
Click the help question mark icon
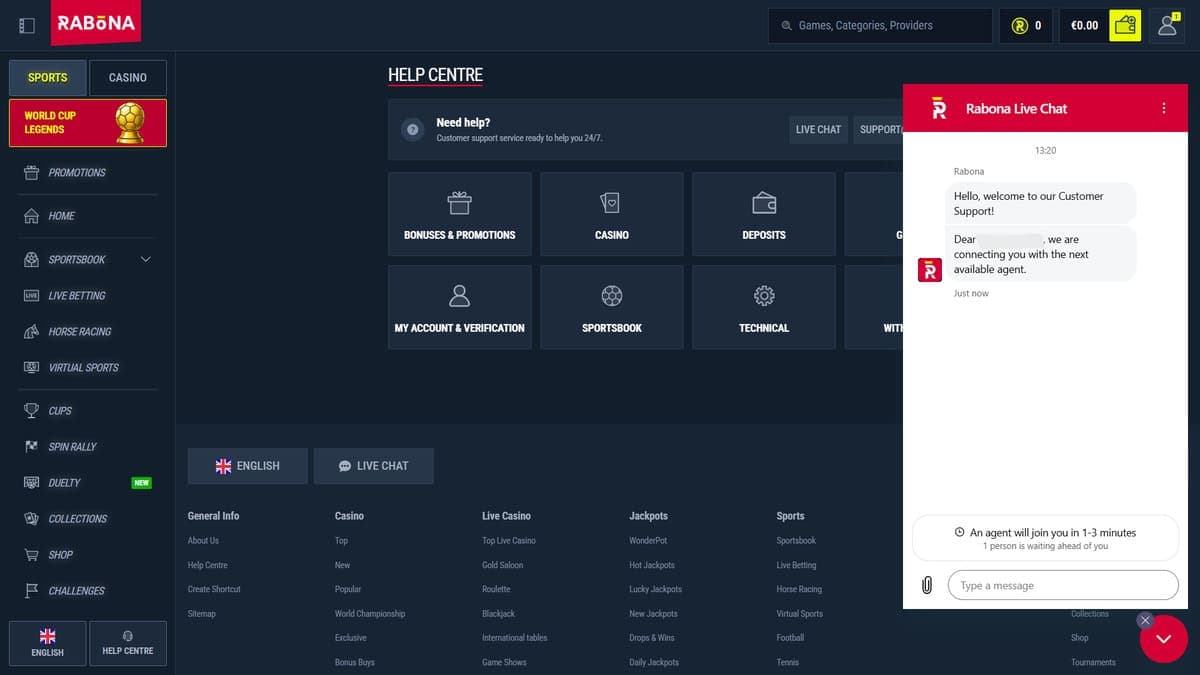412,130
